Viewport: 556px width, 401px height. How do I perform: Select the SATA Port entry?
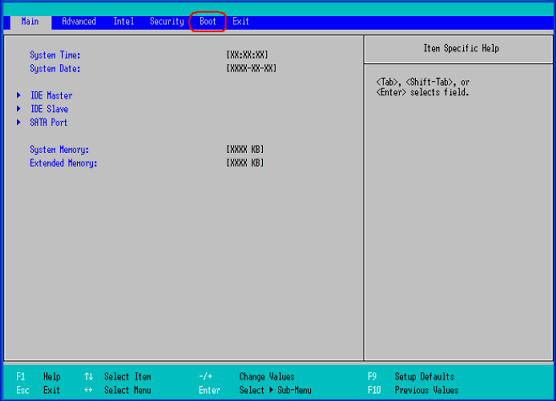[49, 122]
